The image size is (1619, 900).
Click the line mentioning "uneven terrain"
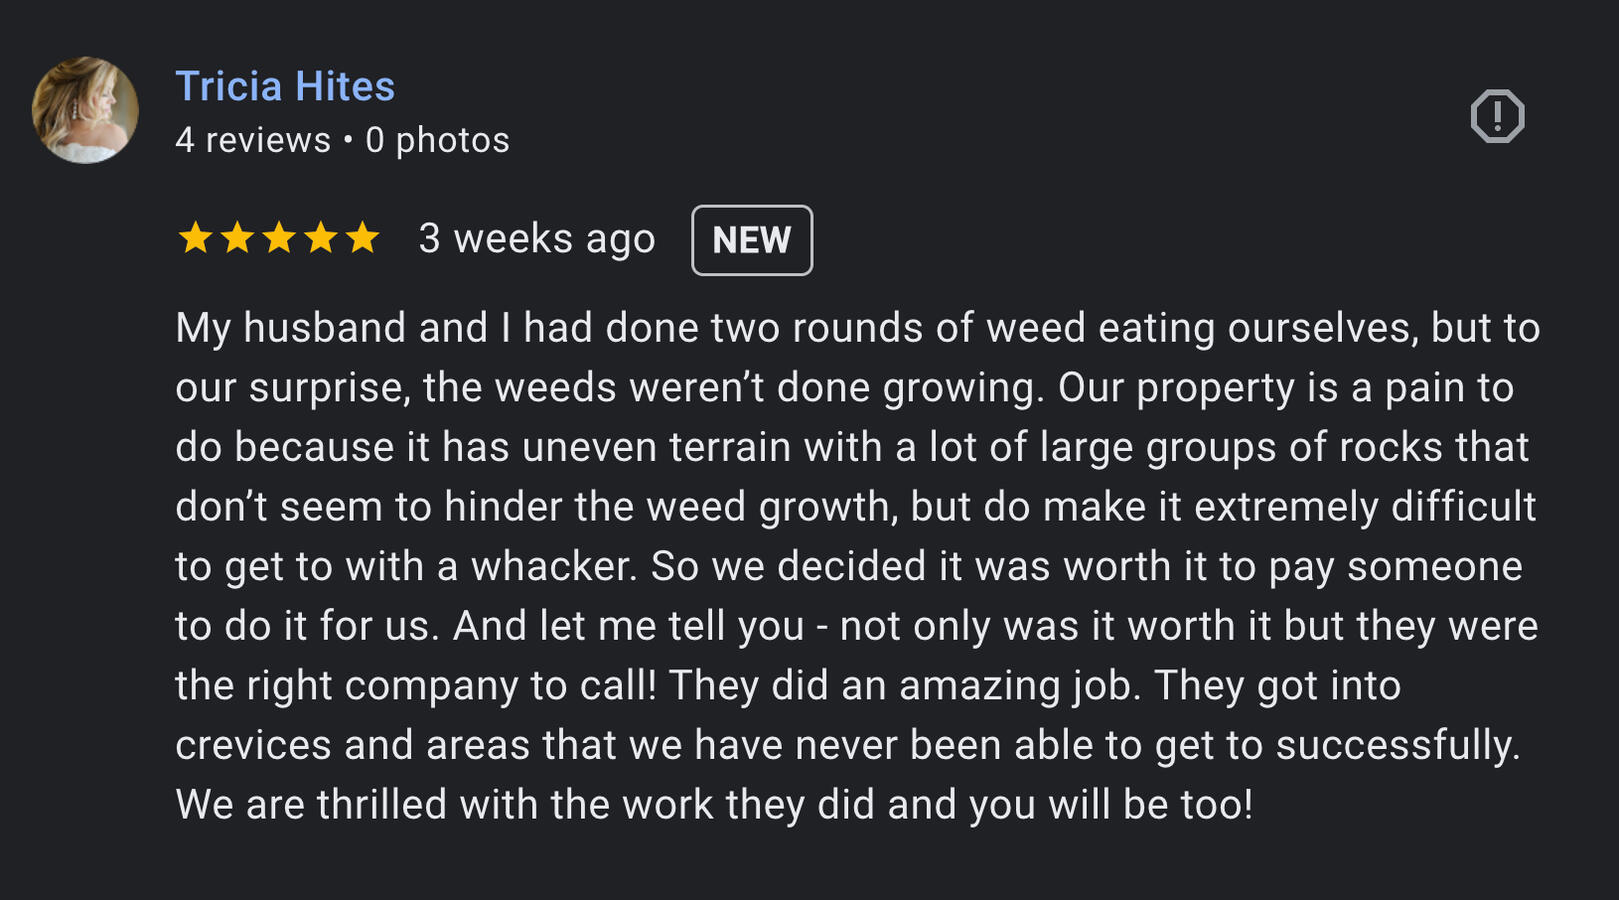click(852, 447)
